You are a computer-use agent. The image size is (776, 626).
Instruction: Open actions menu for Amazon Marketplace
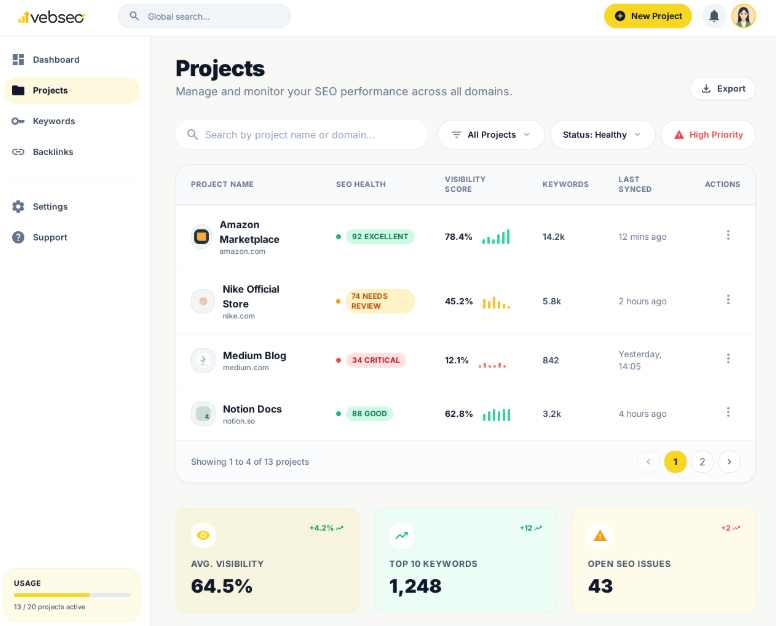coord(728,235)
